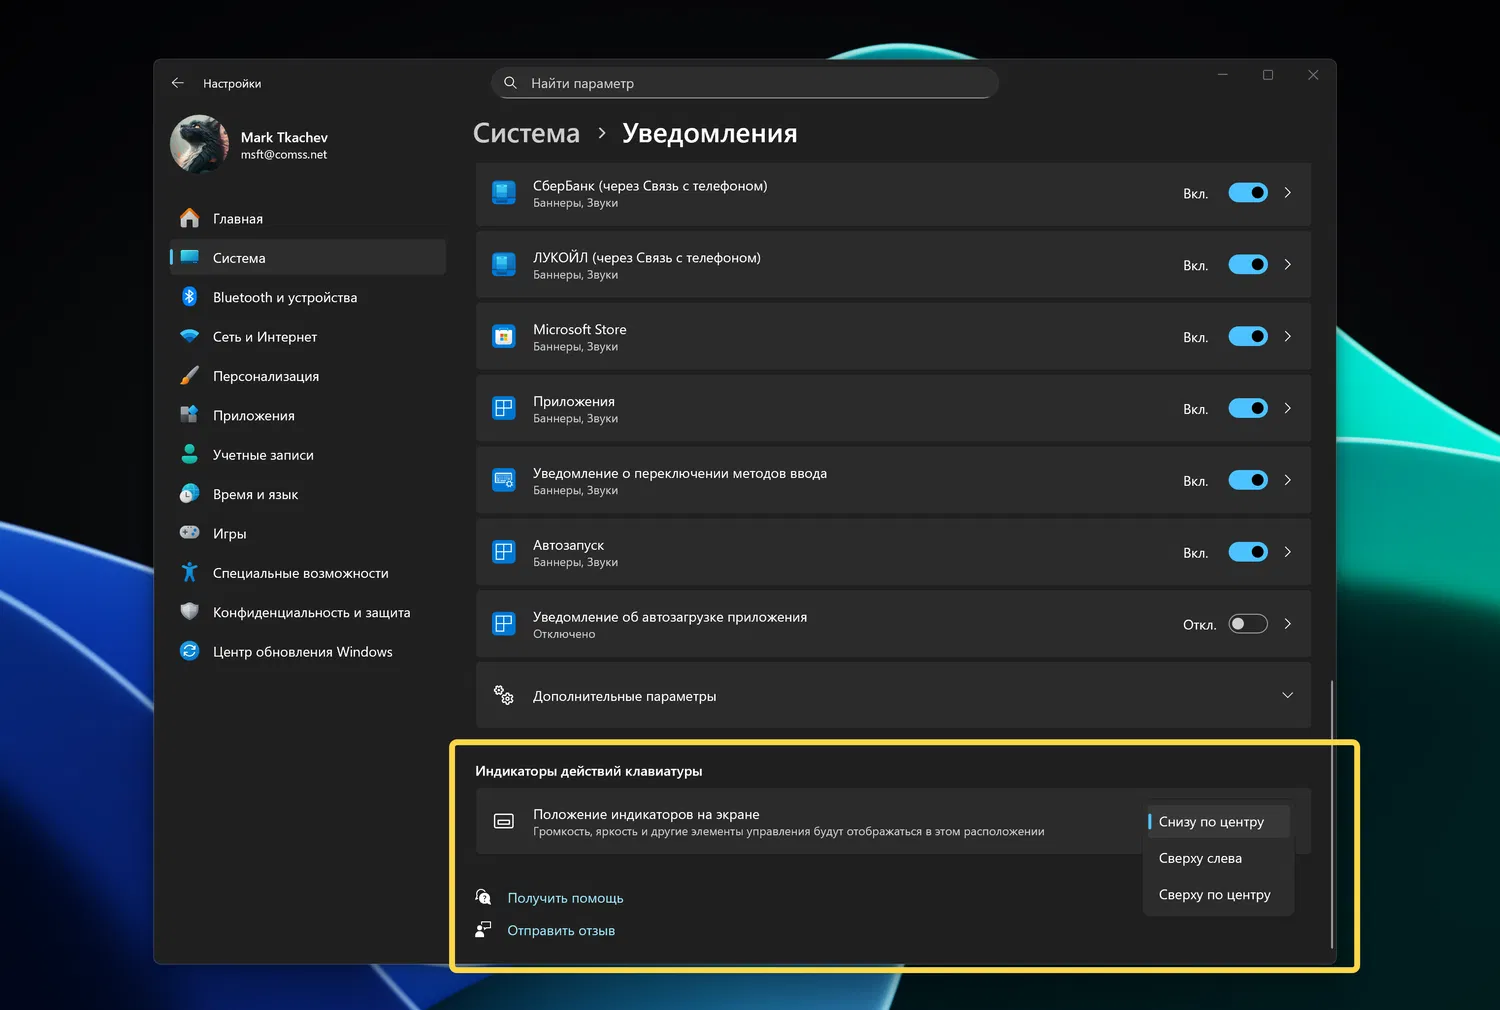Viewport: 1500px width, 1010px height.
Task: Click the Отправить отзыв feedback icon
Action: [x=483, y=929]
